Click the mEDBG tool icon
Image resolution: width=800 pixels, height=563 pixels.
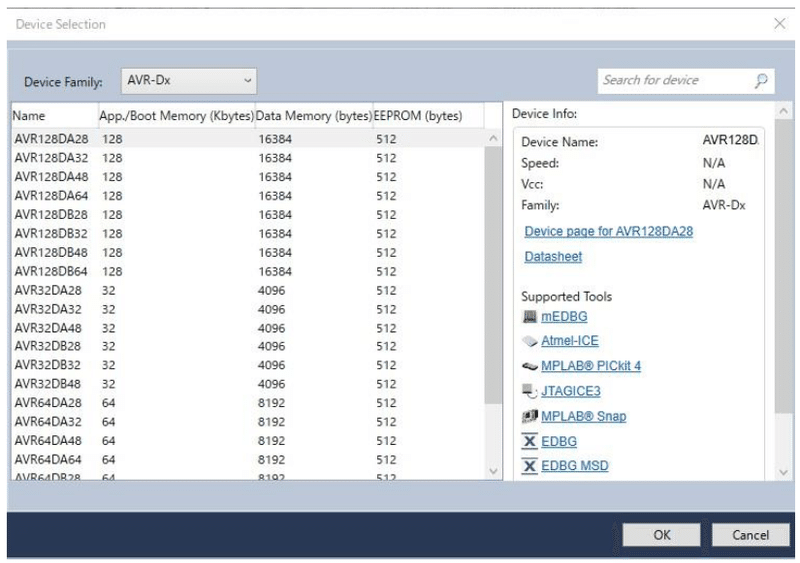pyautogui.click(x=530, y=316)
